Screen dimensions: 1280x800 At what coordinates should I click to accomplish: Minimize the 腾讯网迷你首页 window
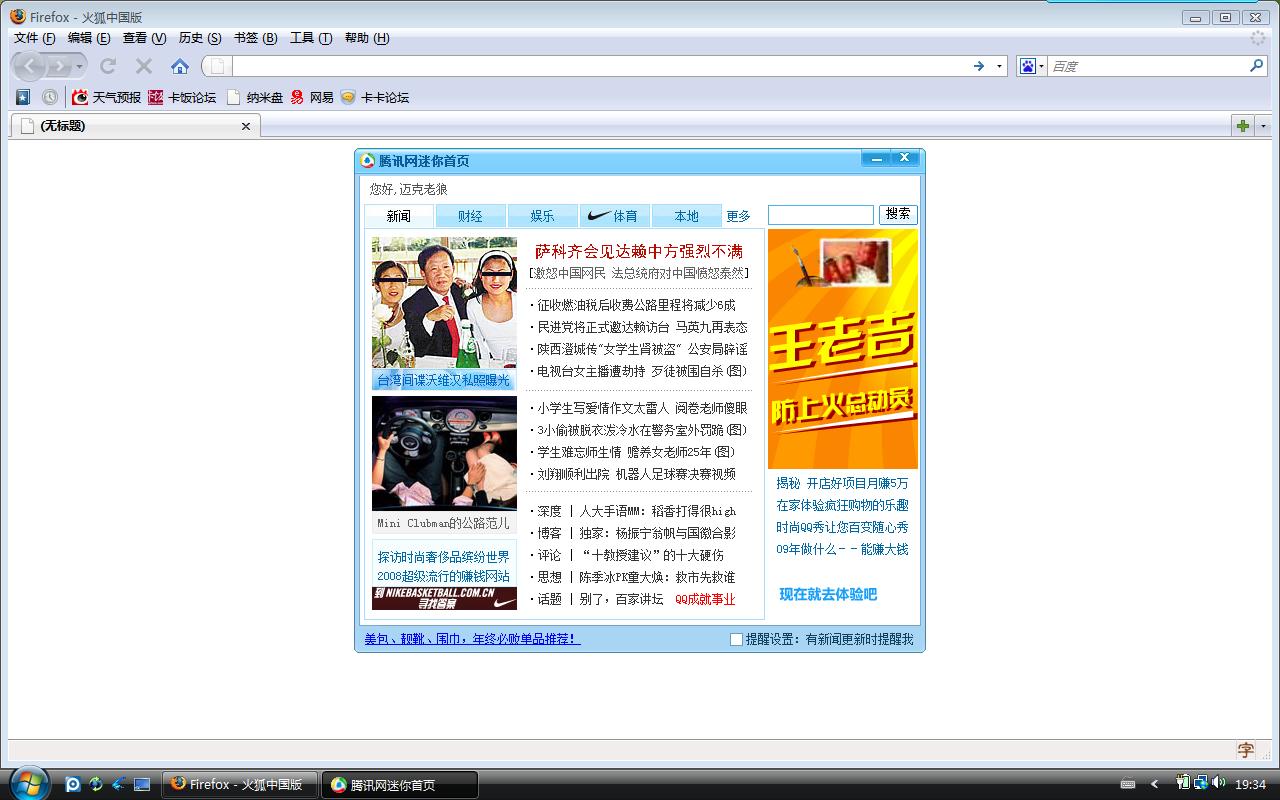pos(877,159)
